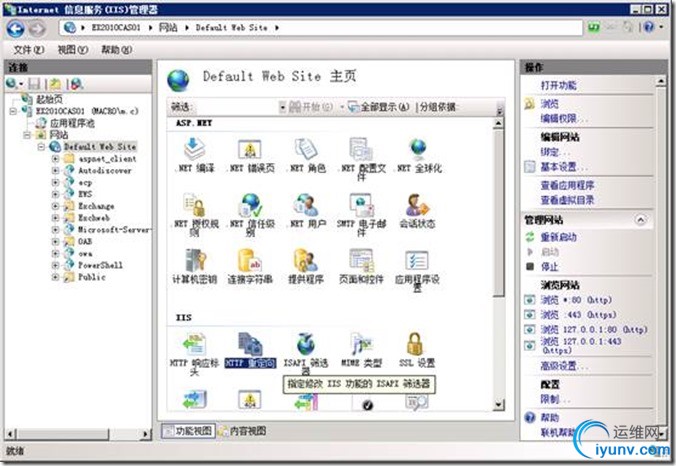Open the 连接字符串 feature icon
The height and width of the screenshot is (466, 676).
coord(250,266)
